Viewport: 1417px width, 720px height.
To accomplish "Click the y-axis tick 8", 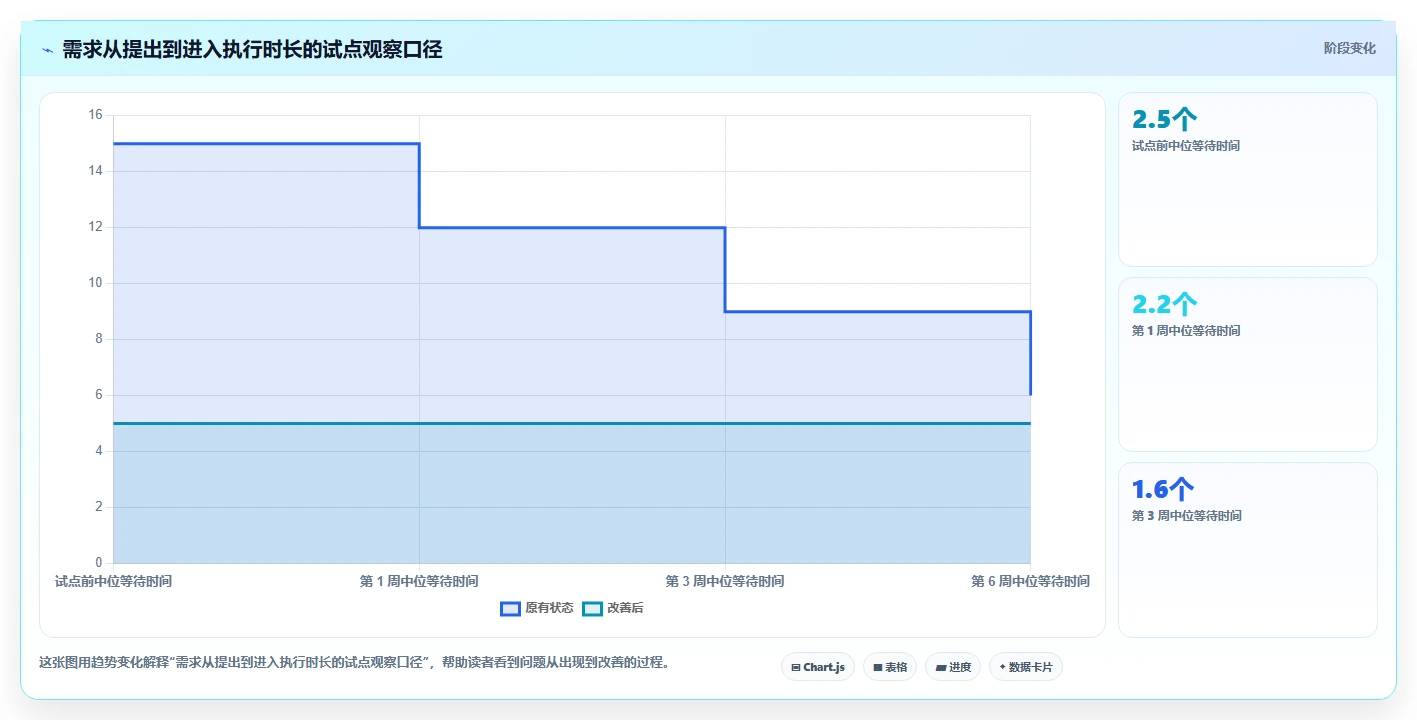I will tap(99, 339).
